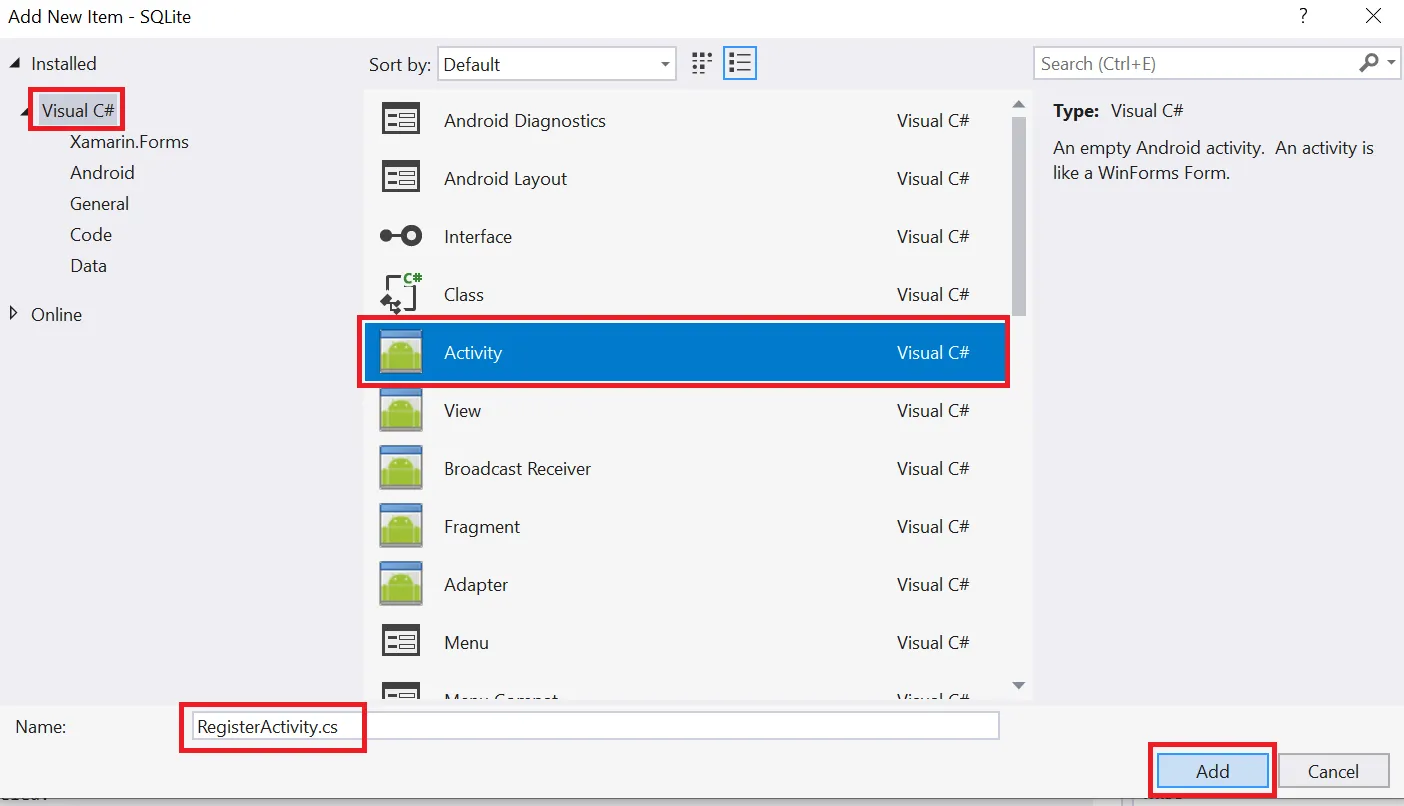Select the Activity android icon

click(x=401, y=352)
